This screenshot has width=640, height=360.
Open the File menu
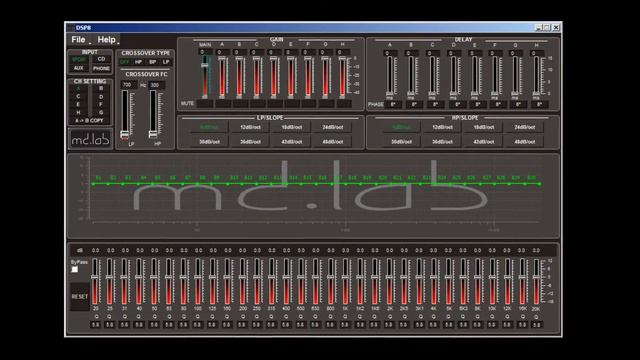78,40
